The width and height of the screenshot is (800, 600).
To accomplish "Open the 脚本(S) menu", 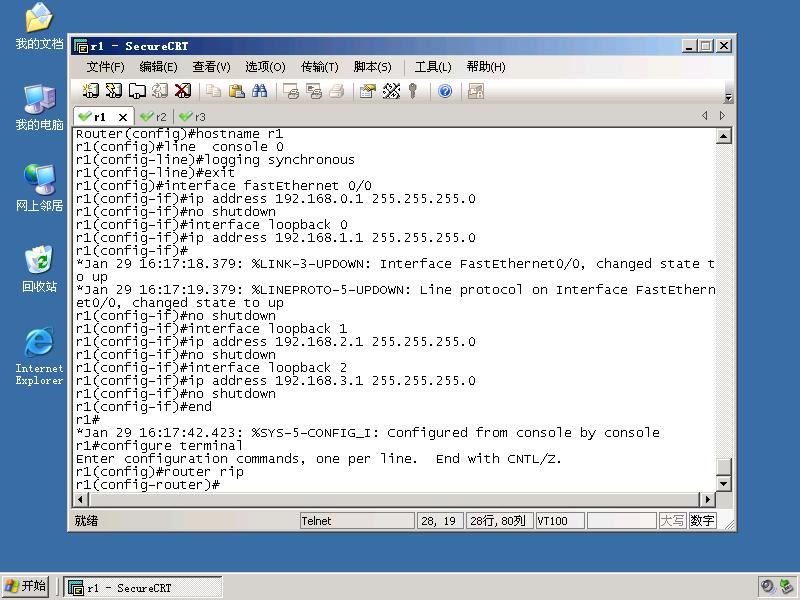I will [372, 67].
